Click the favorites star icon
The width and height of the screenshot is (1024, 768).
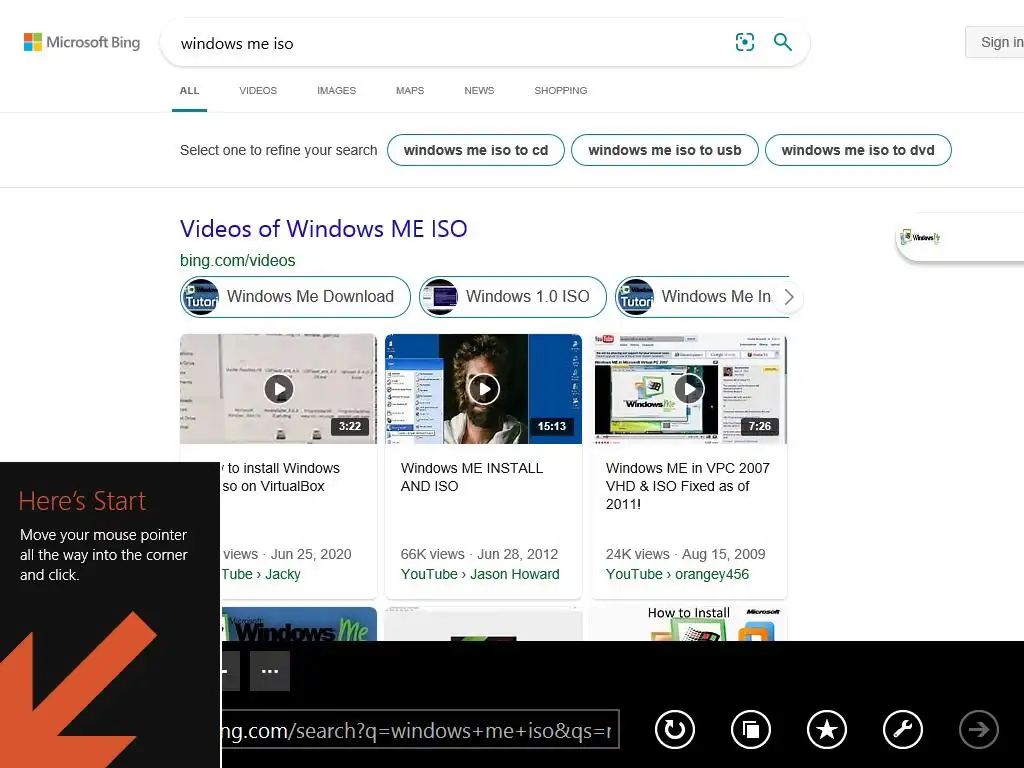827,729
